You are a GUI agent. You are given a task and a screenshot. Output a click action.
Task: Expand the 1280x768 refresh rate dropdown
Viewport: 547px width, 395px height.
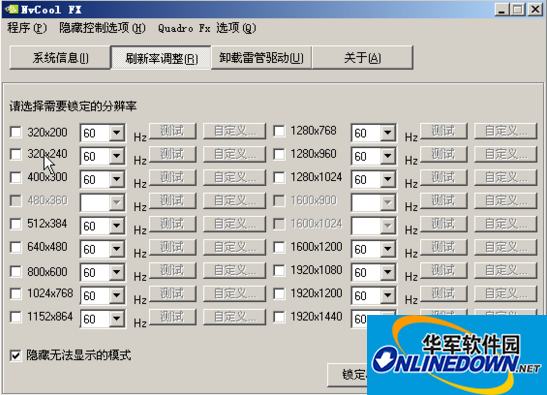(388, 133)
